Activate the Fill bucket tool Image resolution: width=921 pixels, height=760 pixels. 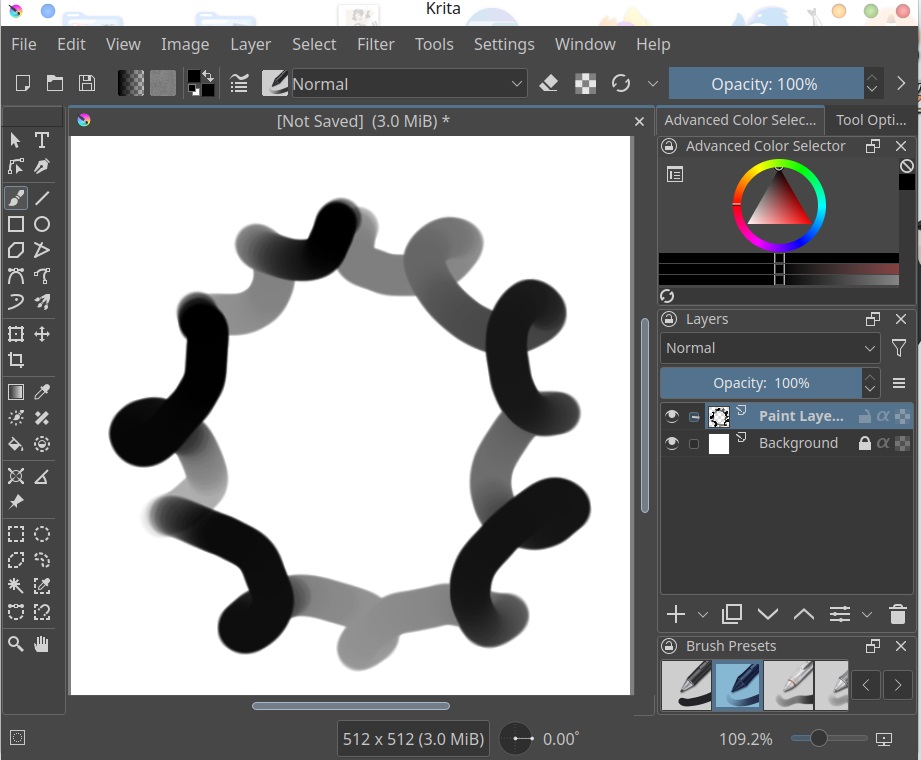pyautogui.click(x=16, y=444)
